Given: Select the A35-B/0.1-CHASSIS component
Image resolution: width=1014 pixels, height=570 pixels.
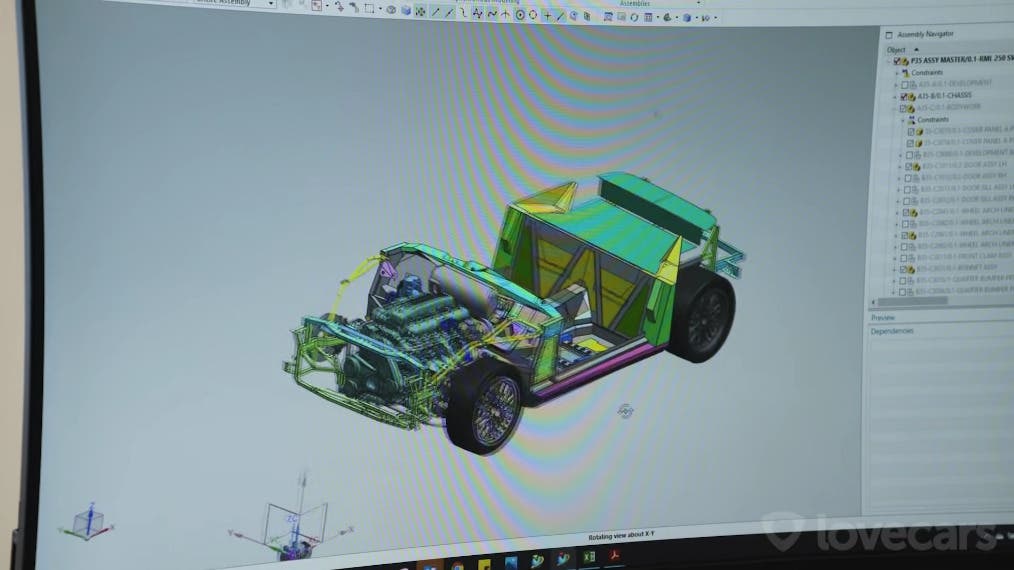Looking at the screenshot, I should point(944,95).
